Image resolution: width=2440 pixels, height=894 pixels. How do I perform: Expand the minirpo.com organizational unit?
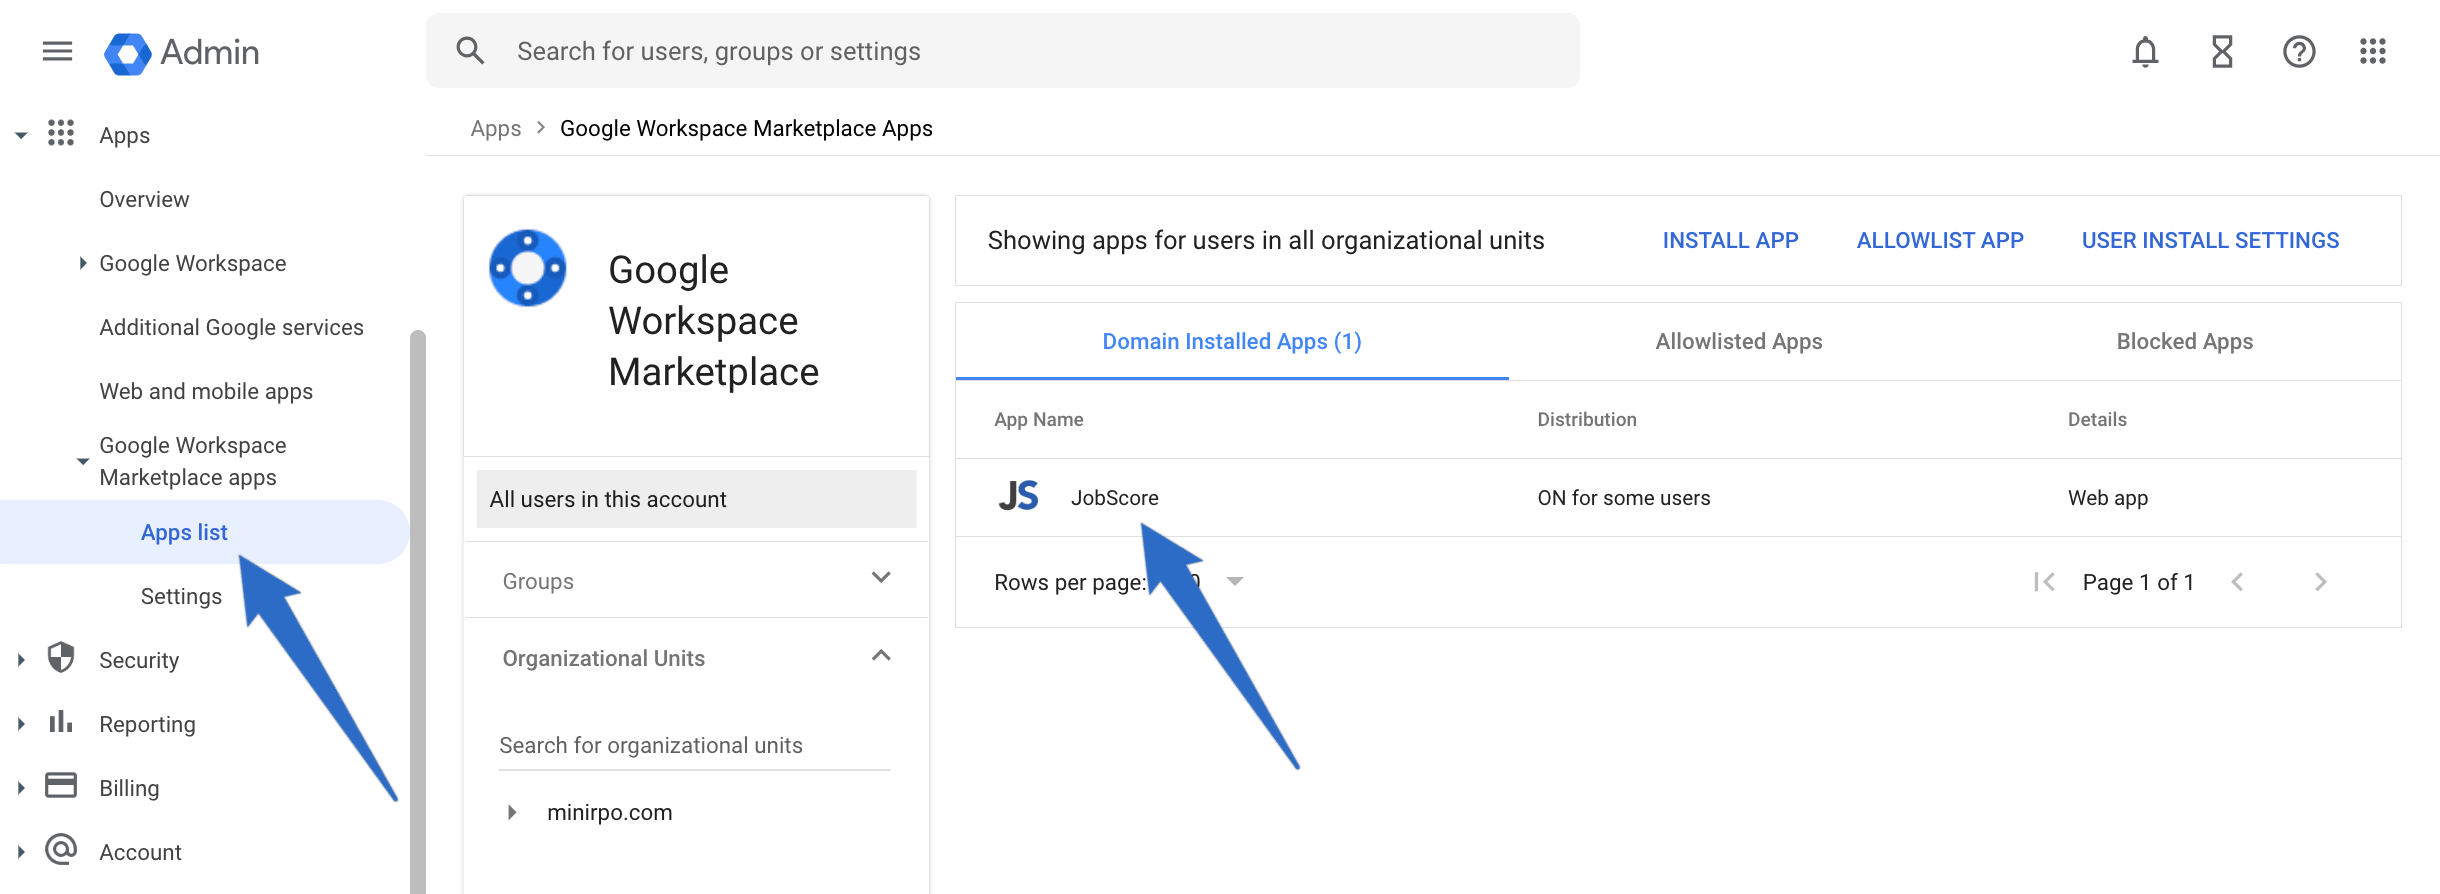coord(512,812)
